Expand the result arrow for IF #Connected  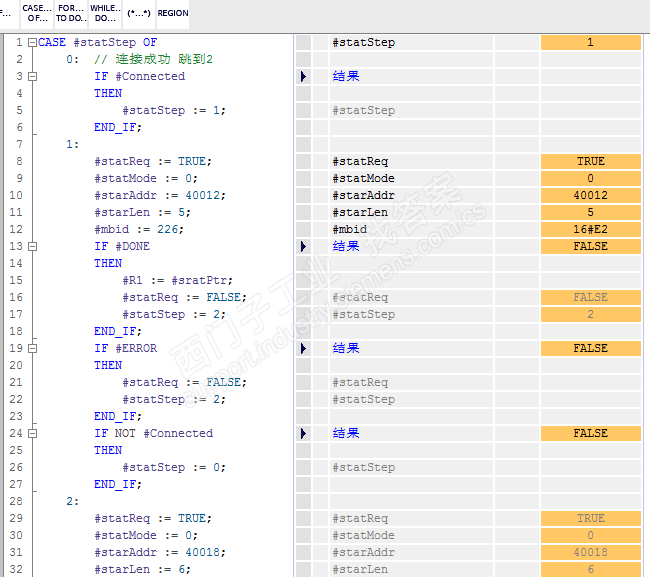303,76
